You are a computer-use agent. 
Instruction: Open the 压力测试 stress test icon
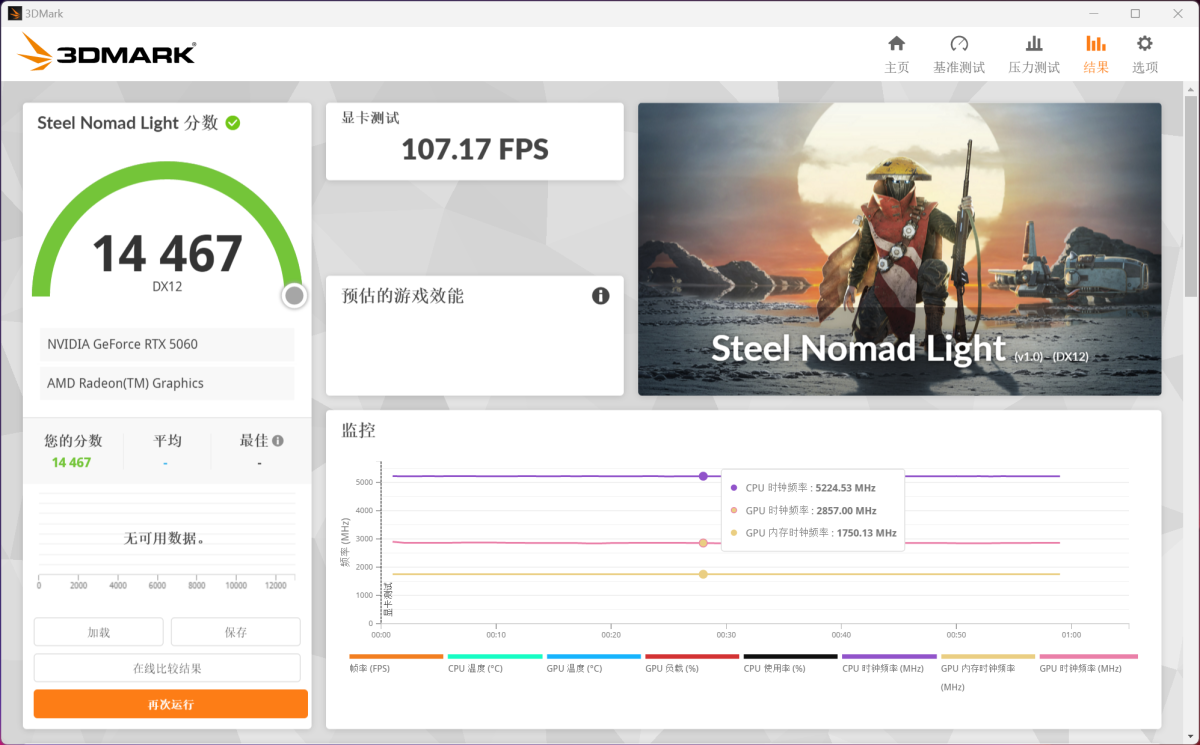1034,44
